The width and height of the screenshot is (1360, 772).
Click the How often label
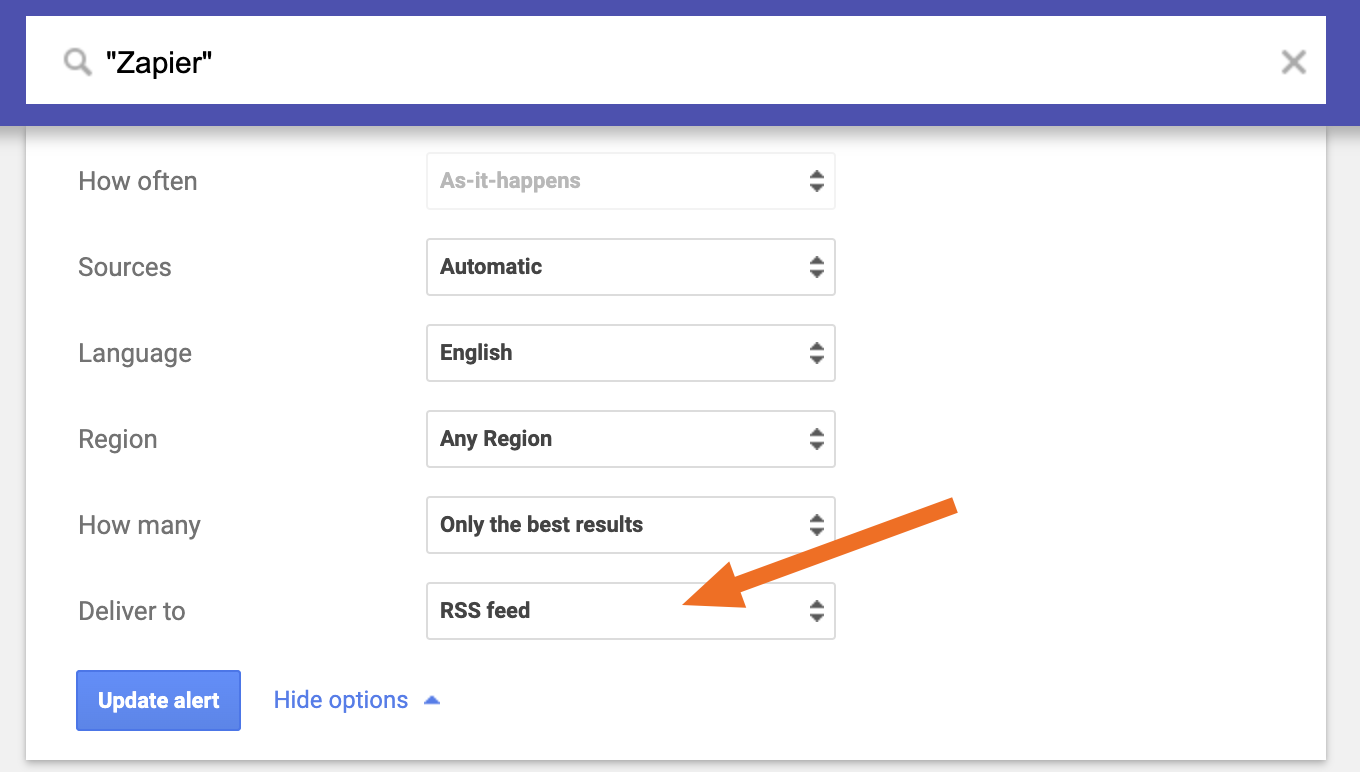coord(138,181)
